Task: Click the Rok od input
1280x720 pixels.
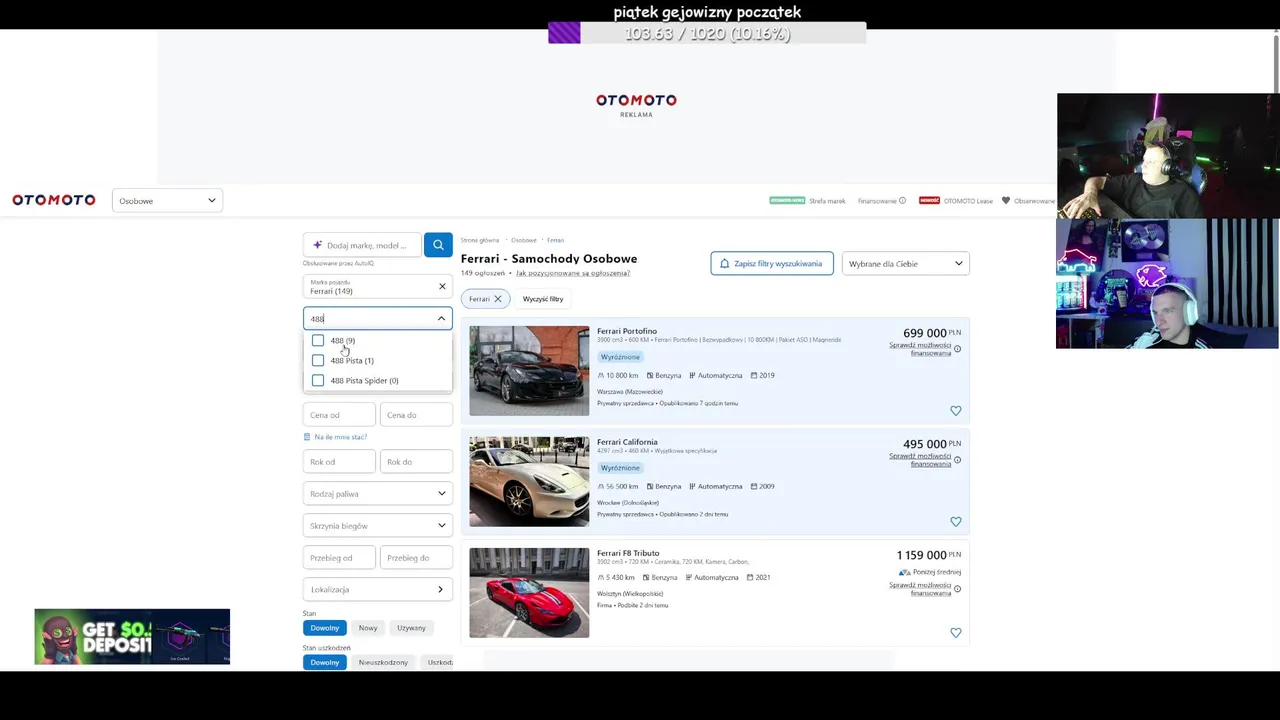Action: tap(339, 462)
